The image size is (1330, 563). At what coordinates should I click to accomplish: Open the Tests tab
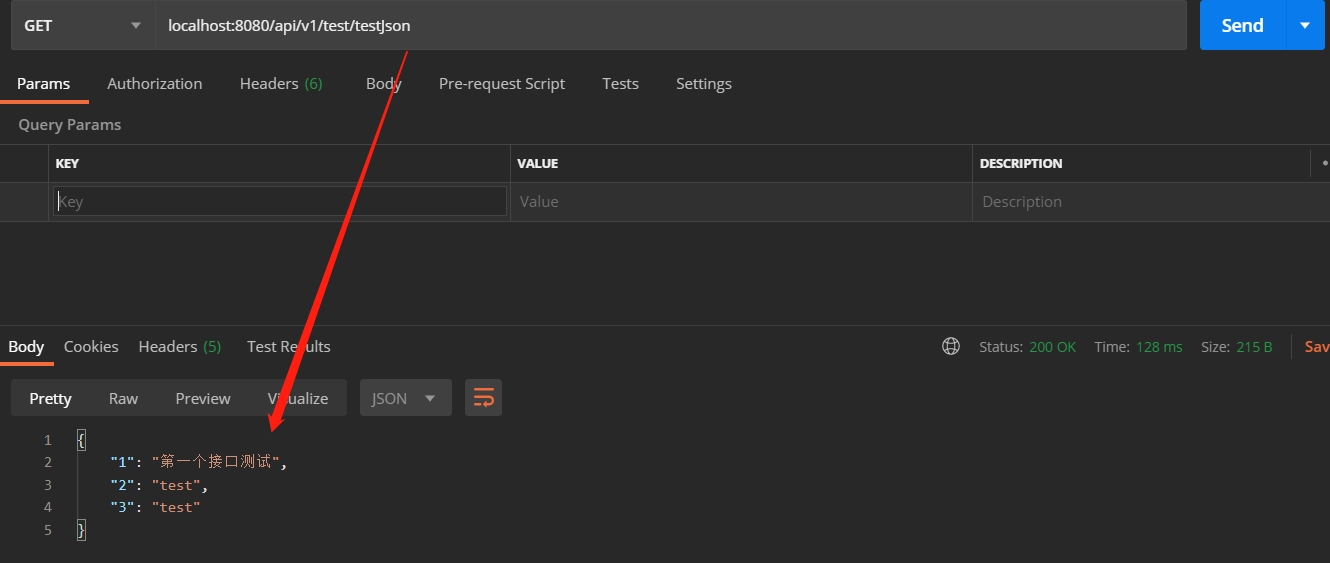click(x=620, y=84)
